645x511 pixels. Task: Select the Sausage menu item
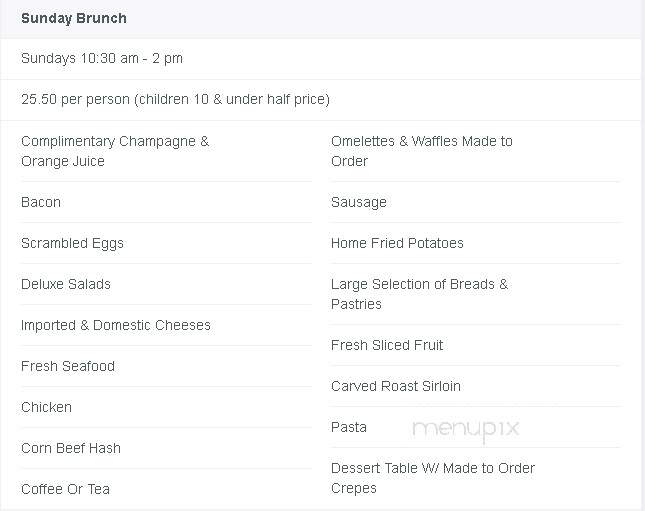(359, 202)
